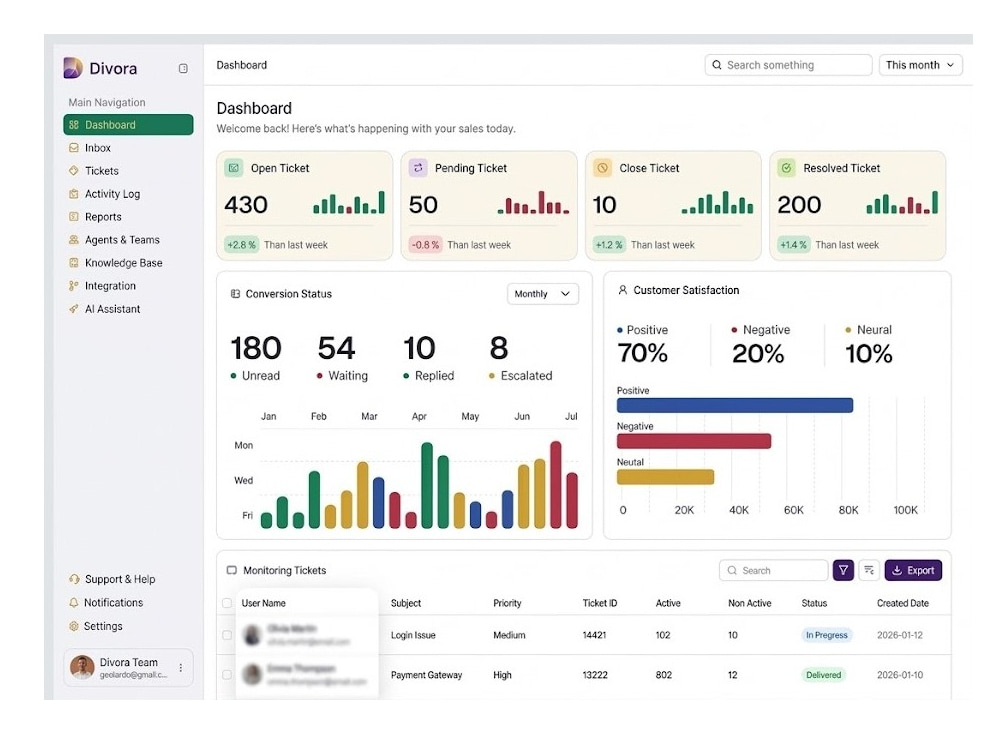This screenshot has height=750, width=1000.
Task: Click the Conversion Status panel icon
Action: [x=235, y=294]
